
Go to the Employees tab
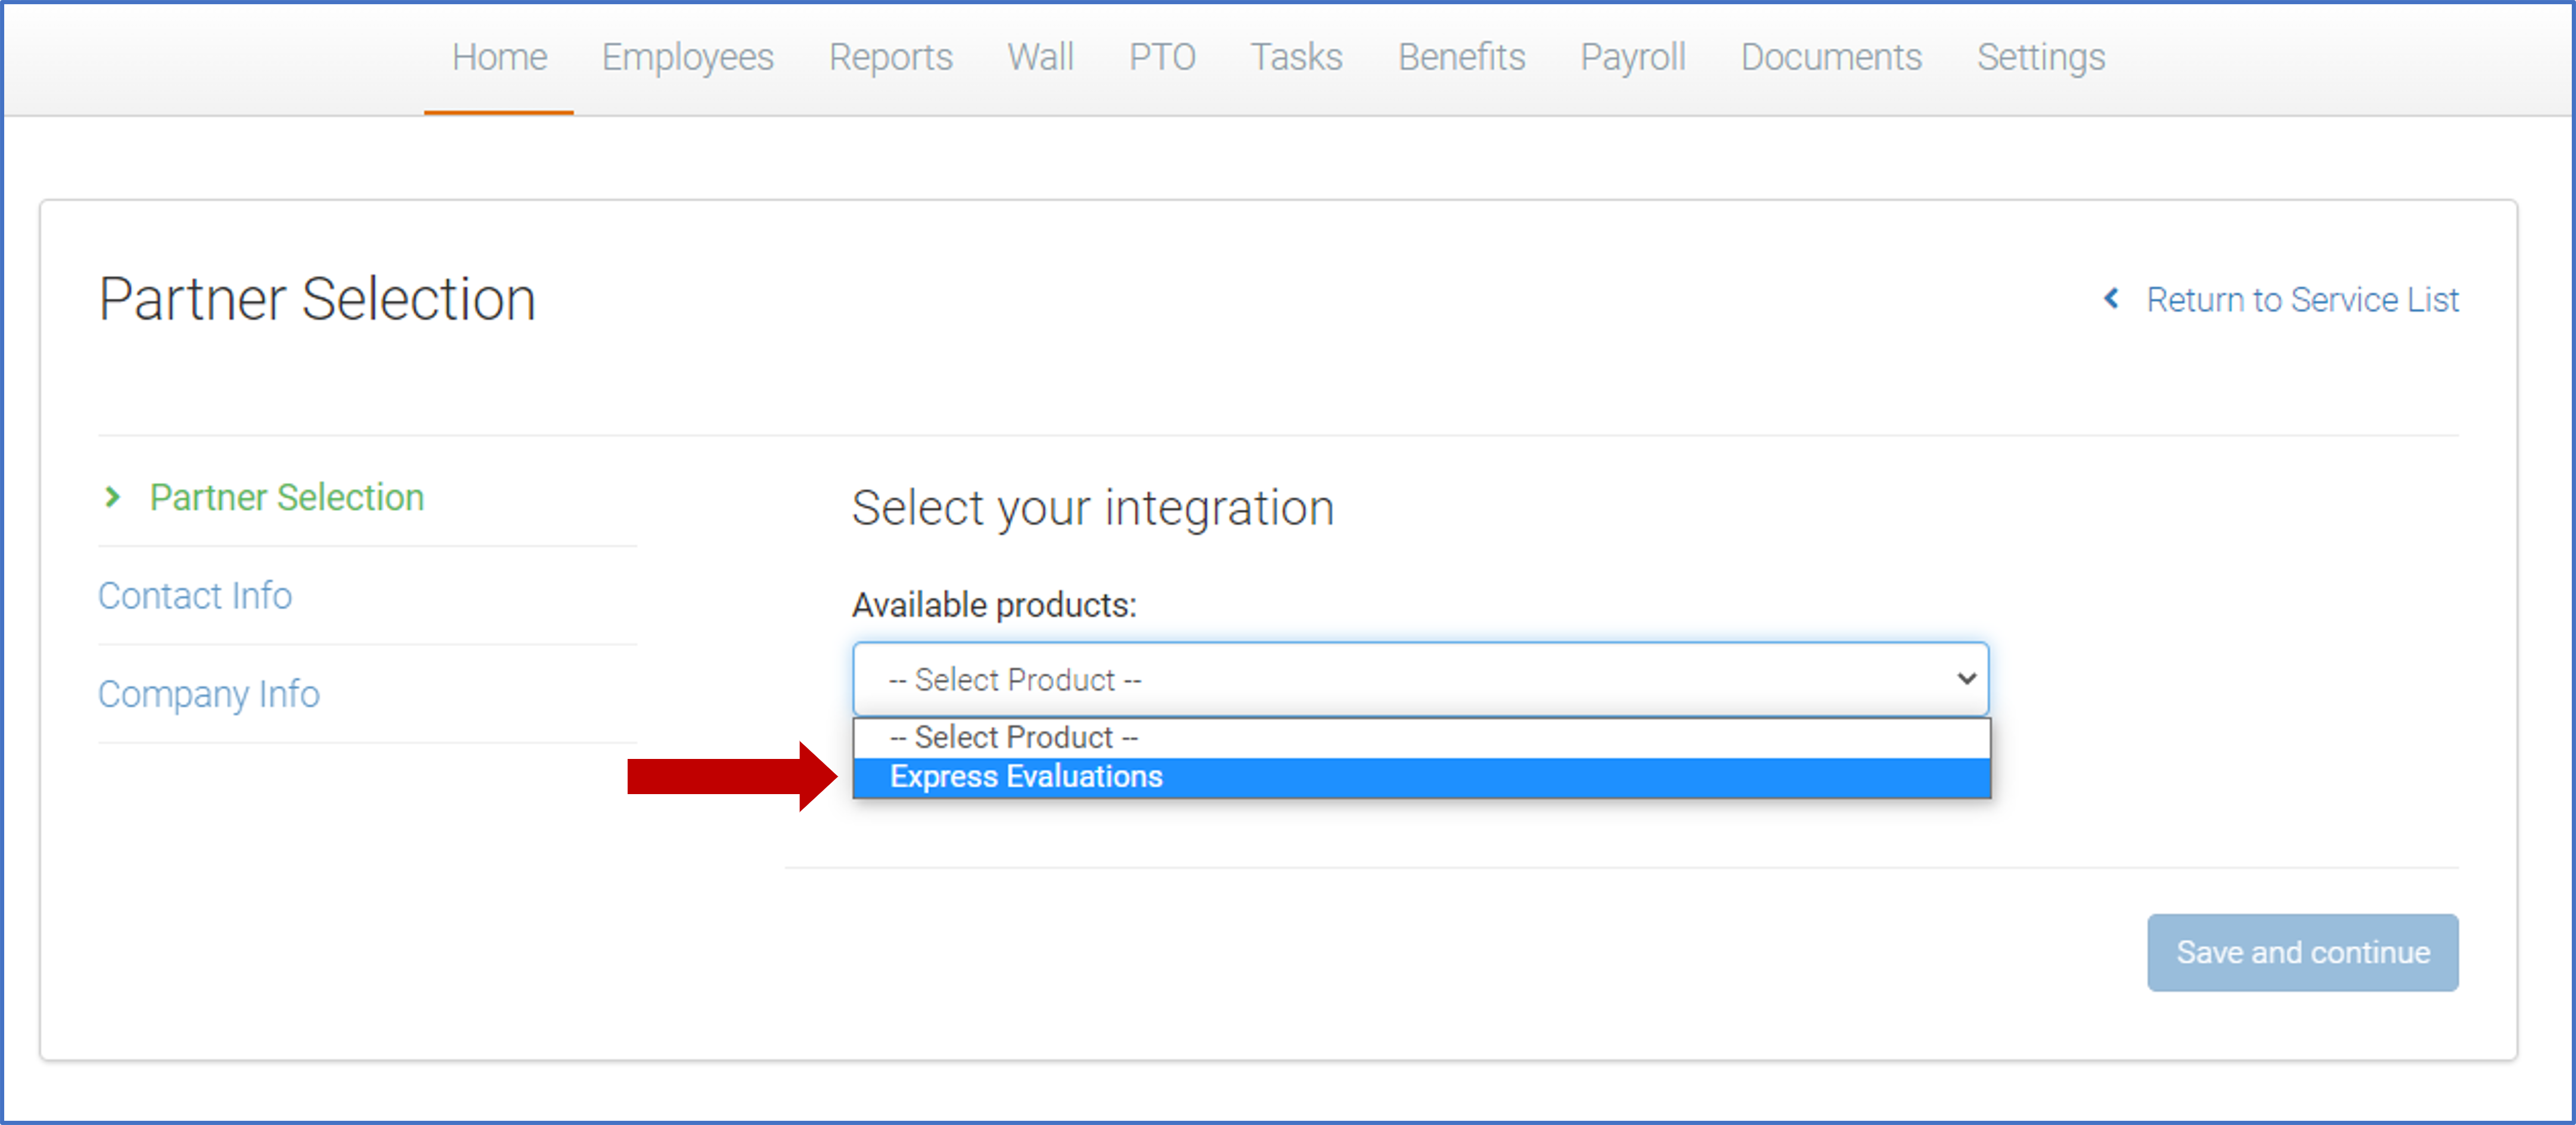pos(688,57)
